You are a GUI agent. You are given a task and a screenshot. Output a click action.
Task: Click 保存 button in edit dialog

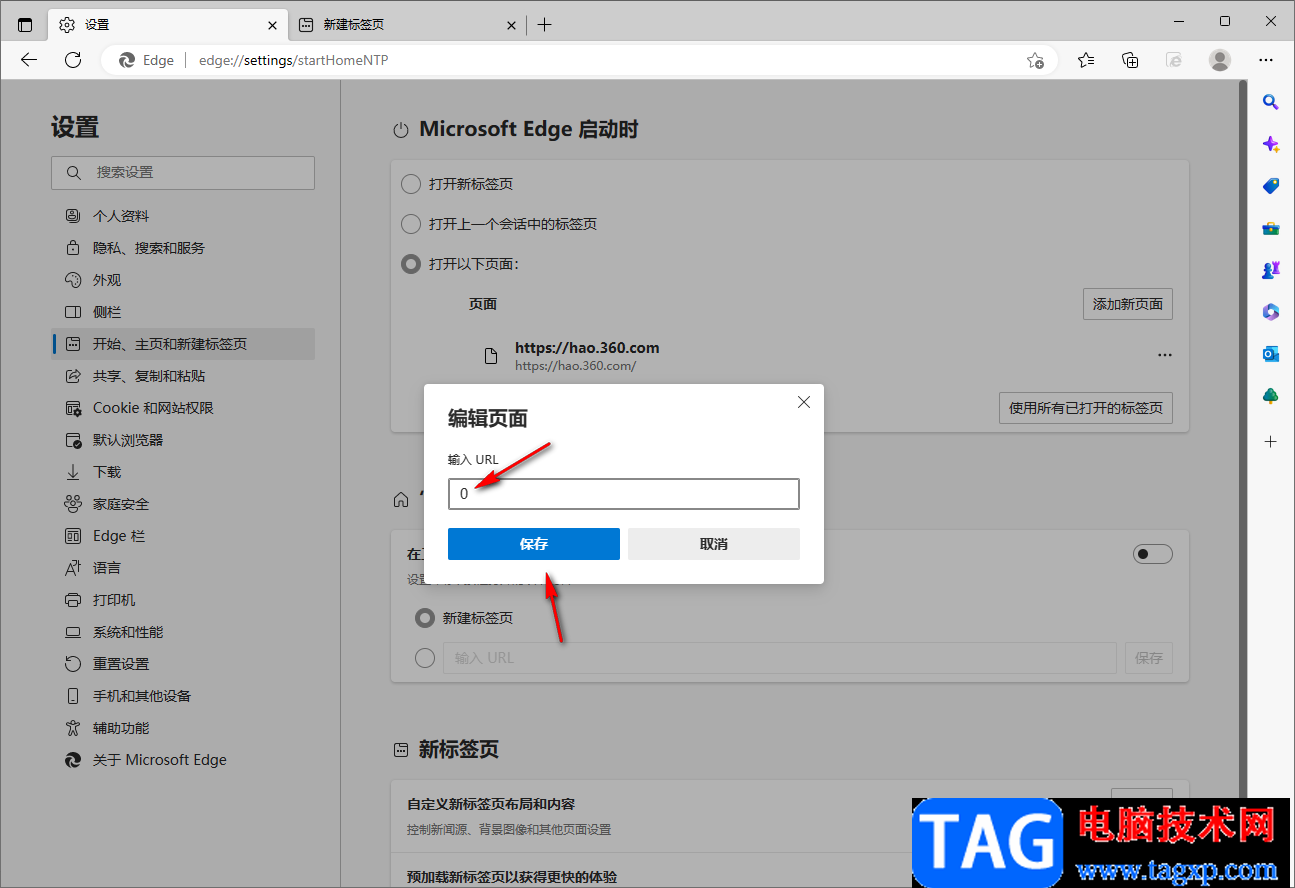534,544
